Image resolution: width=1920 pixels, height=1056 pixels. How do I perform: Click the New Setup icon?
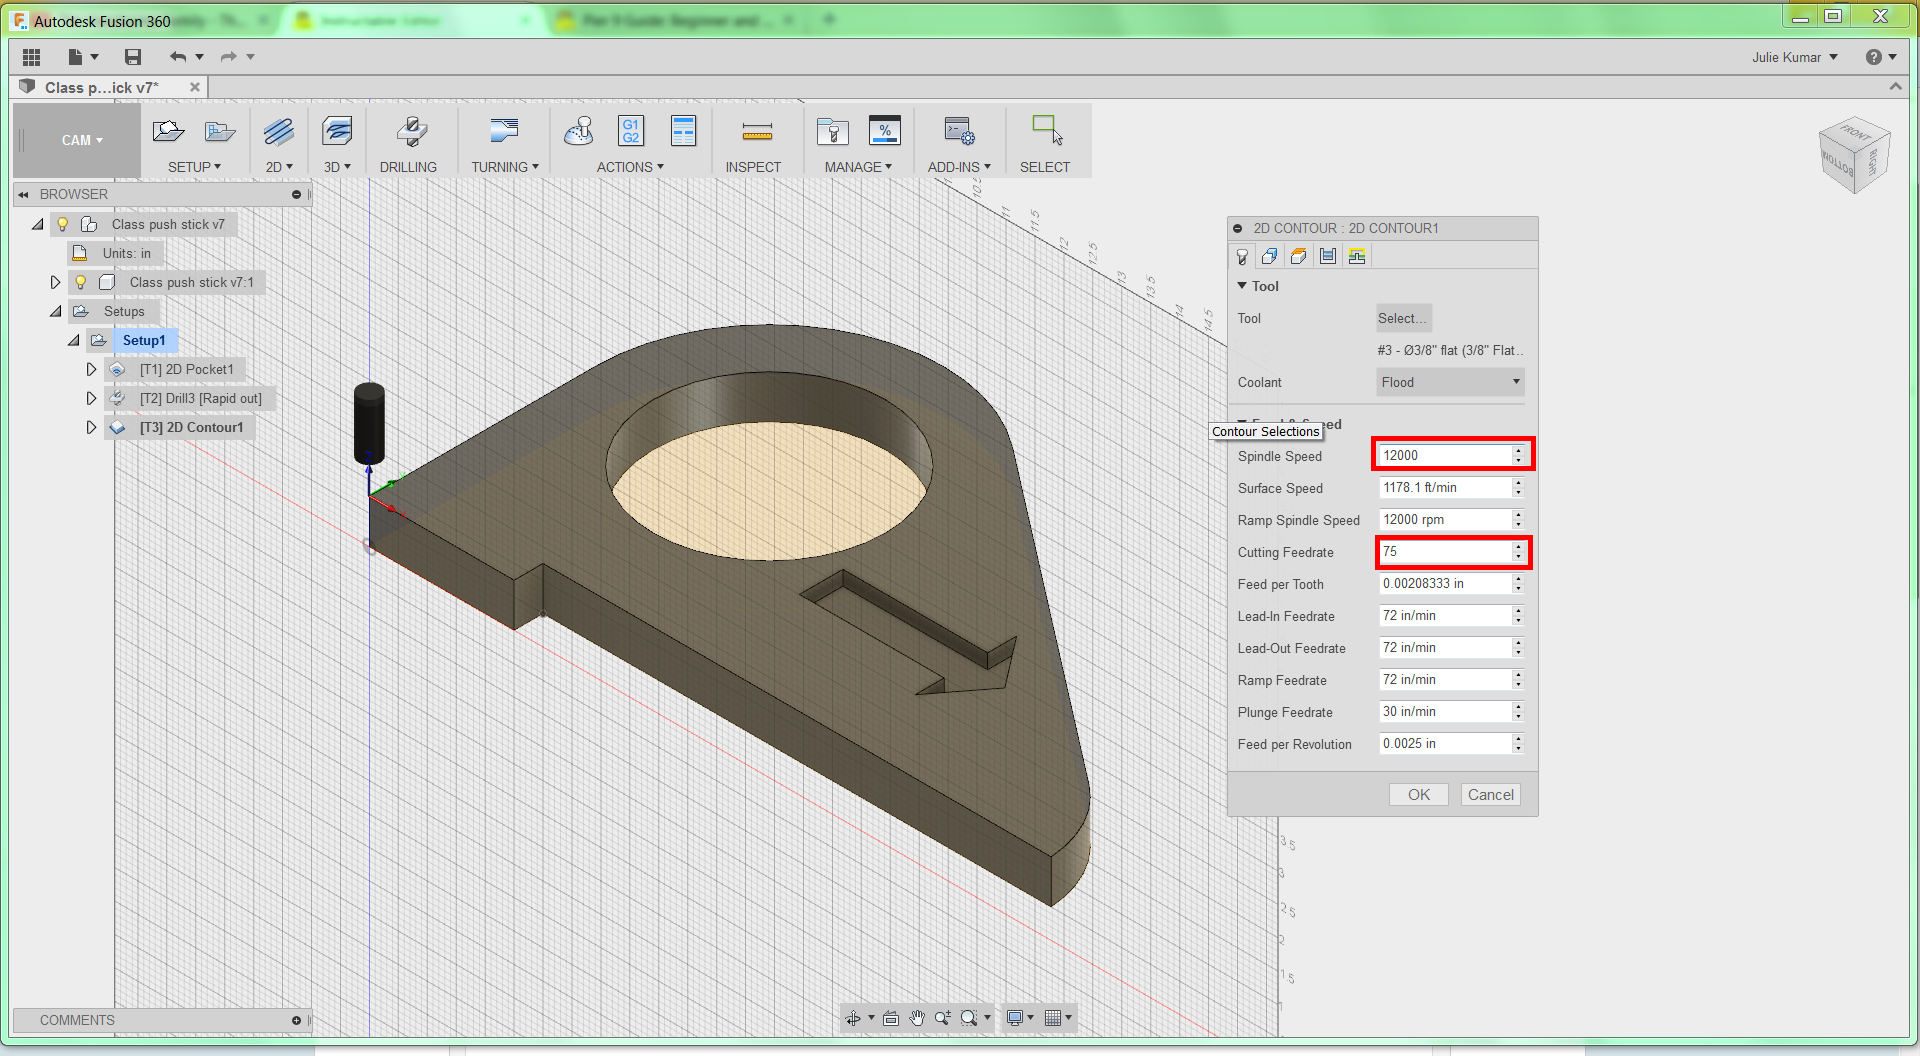tap(168, 131)
